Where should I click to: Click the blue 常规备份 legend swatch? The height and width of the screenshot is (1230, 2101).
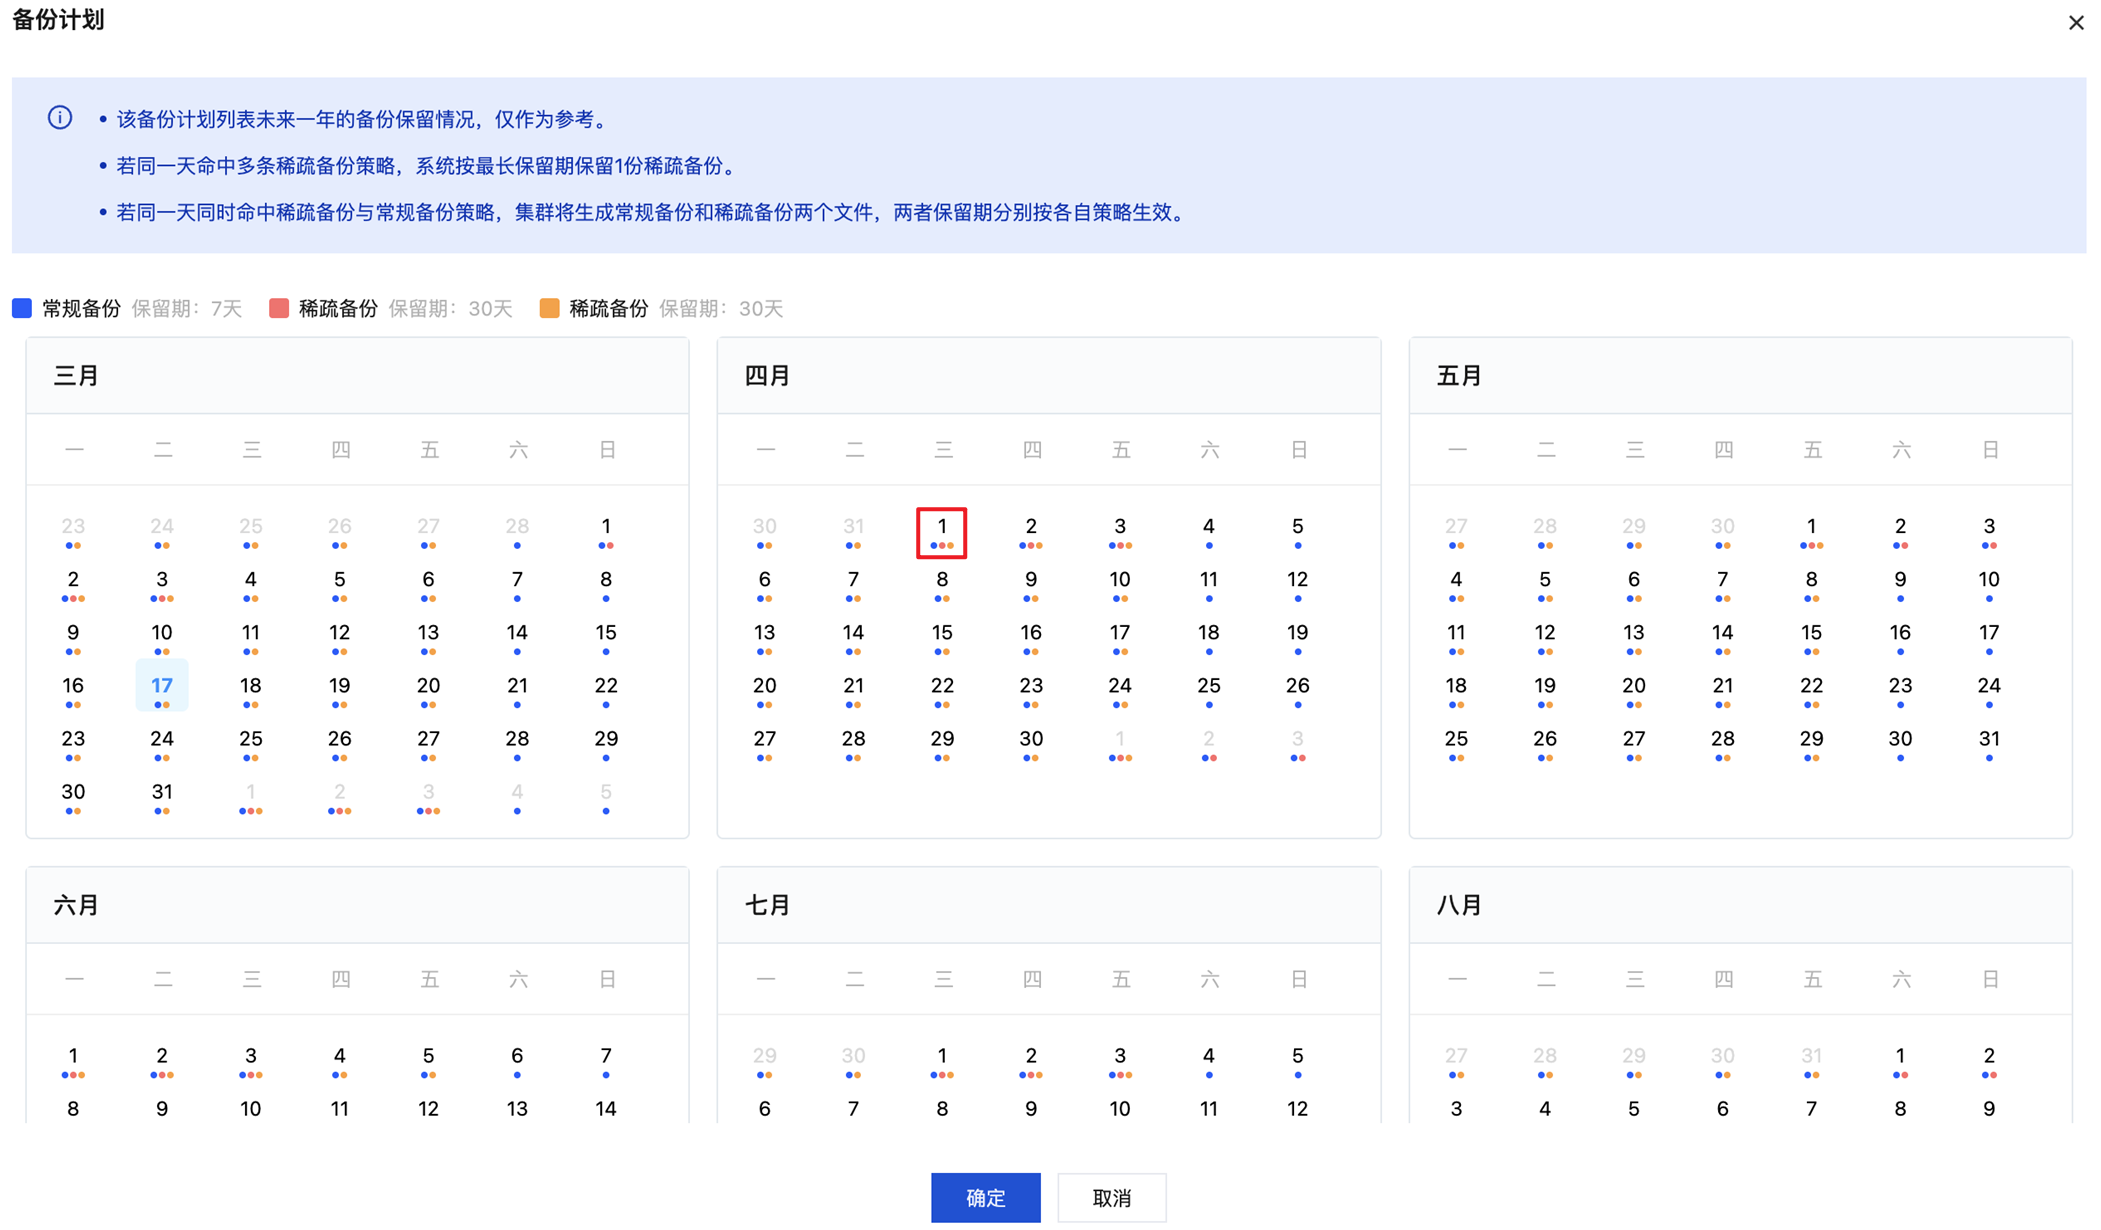pyautogui.click(x=22, y=308)
